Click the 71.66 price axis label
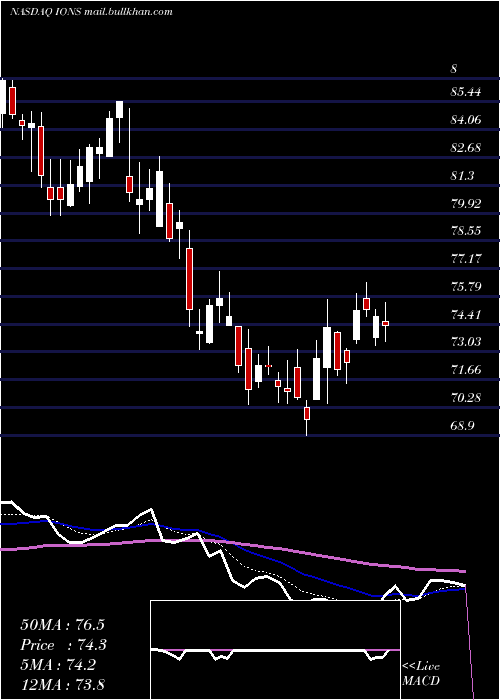This screenshot has height=700, width=500. point(466,370)
